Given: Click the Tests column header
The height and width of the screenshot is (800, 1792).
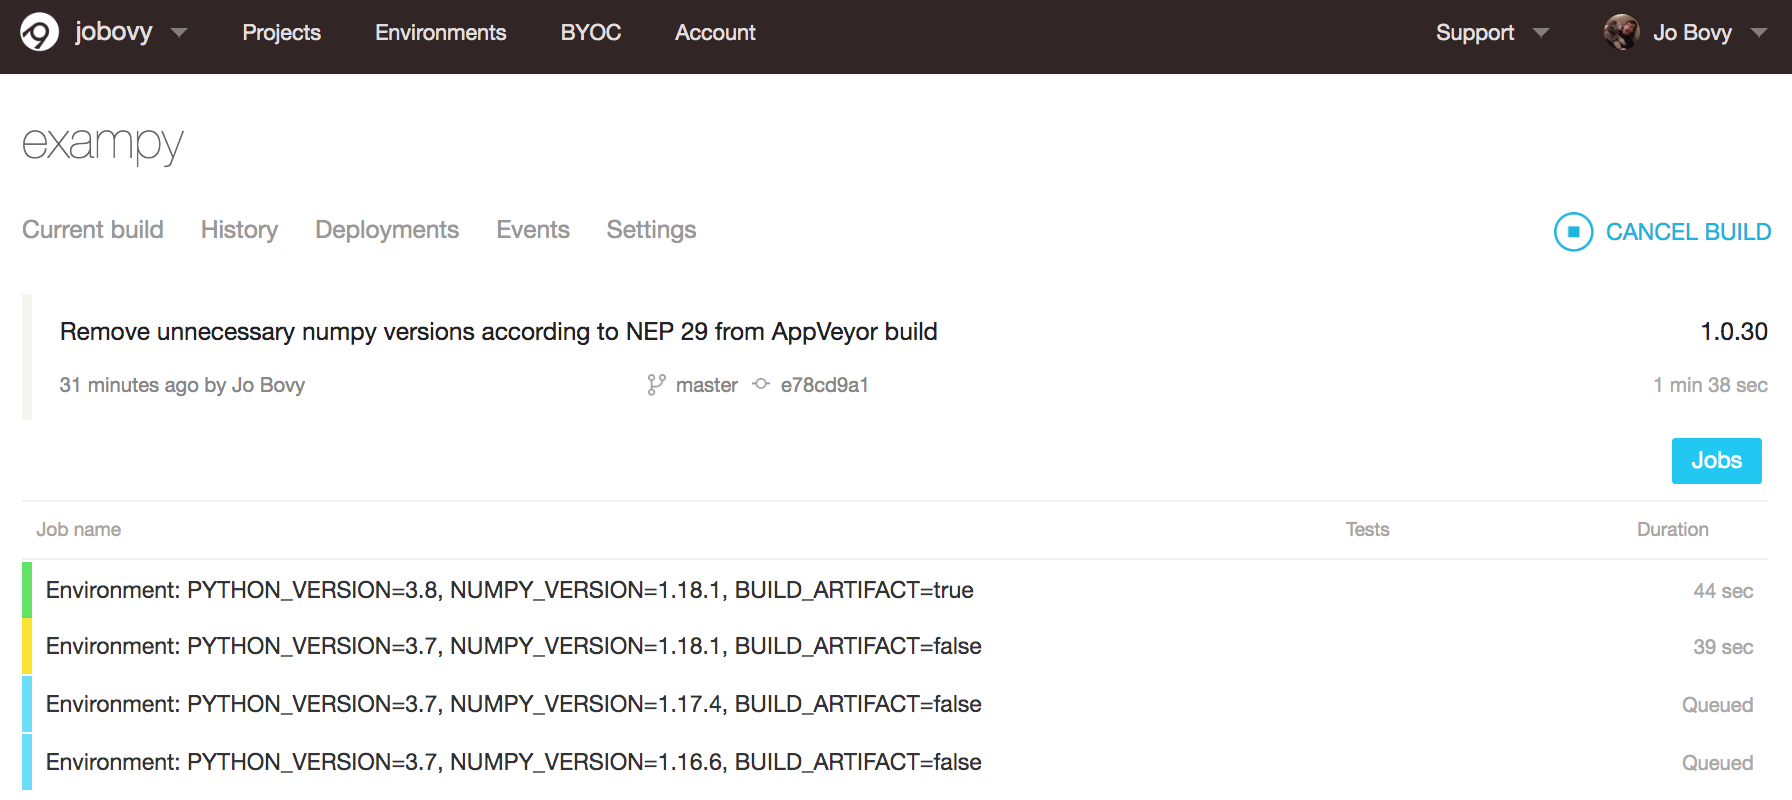Looking at the screenshot, I should (x=1367, y=530).
